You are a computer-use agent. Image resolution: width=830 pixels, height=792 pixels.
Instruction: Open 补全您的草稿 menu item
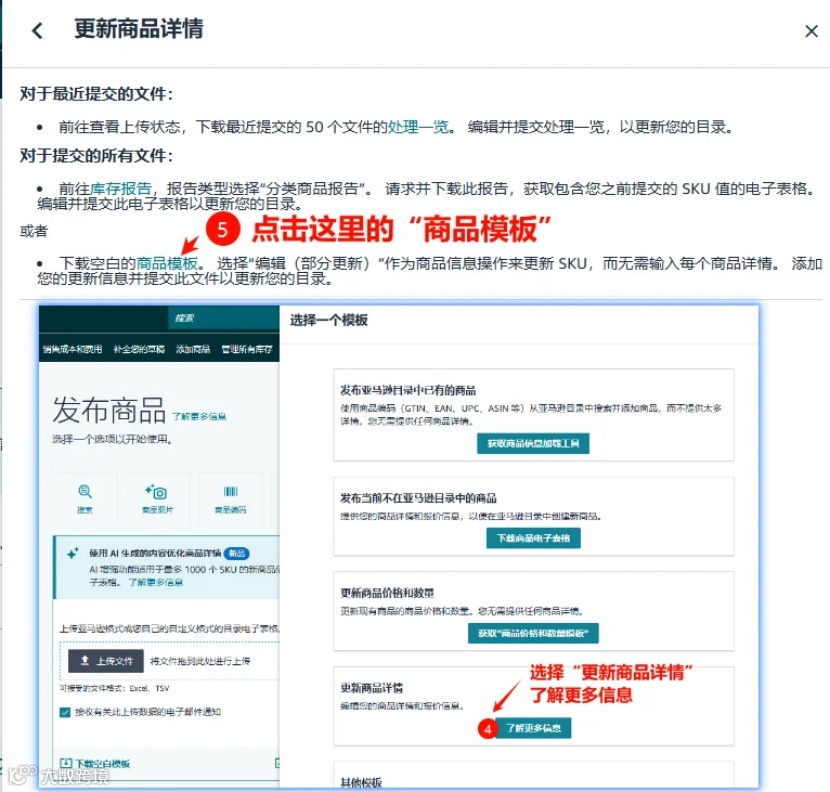(x=139, y=349)
